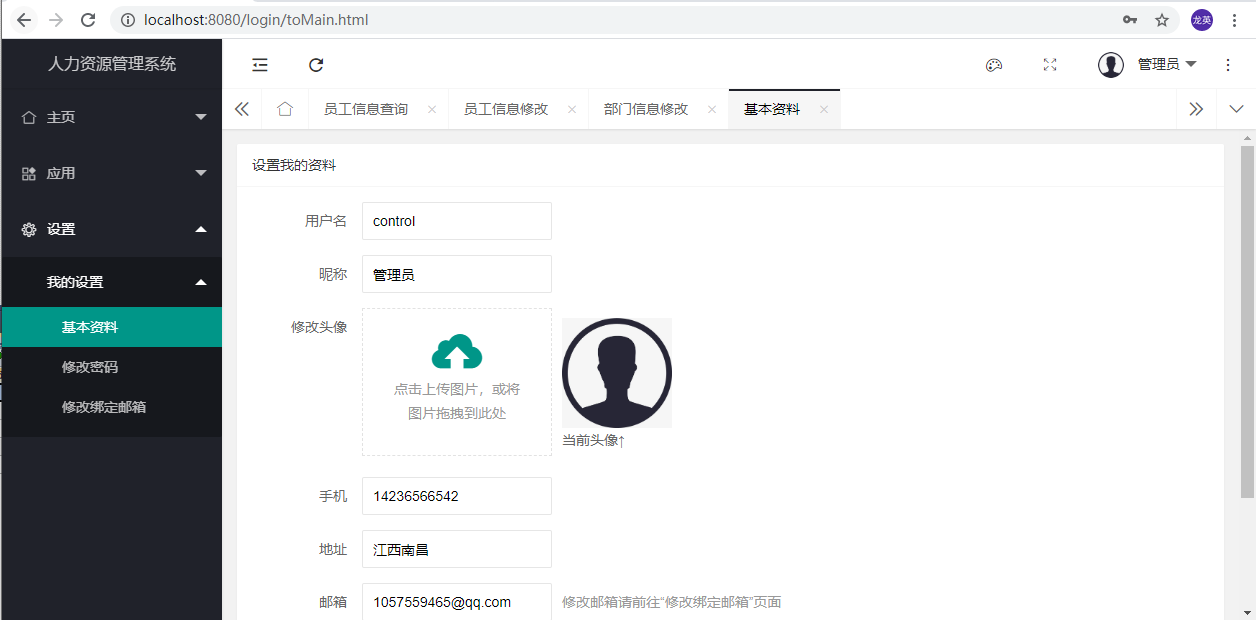1256x620 pixels.
Task: Switch to the 员工信息查询 tab
Action: [366, 109]
